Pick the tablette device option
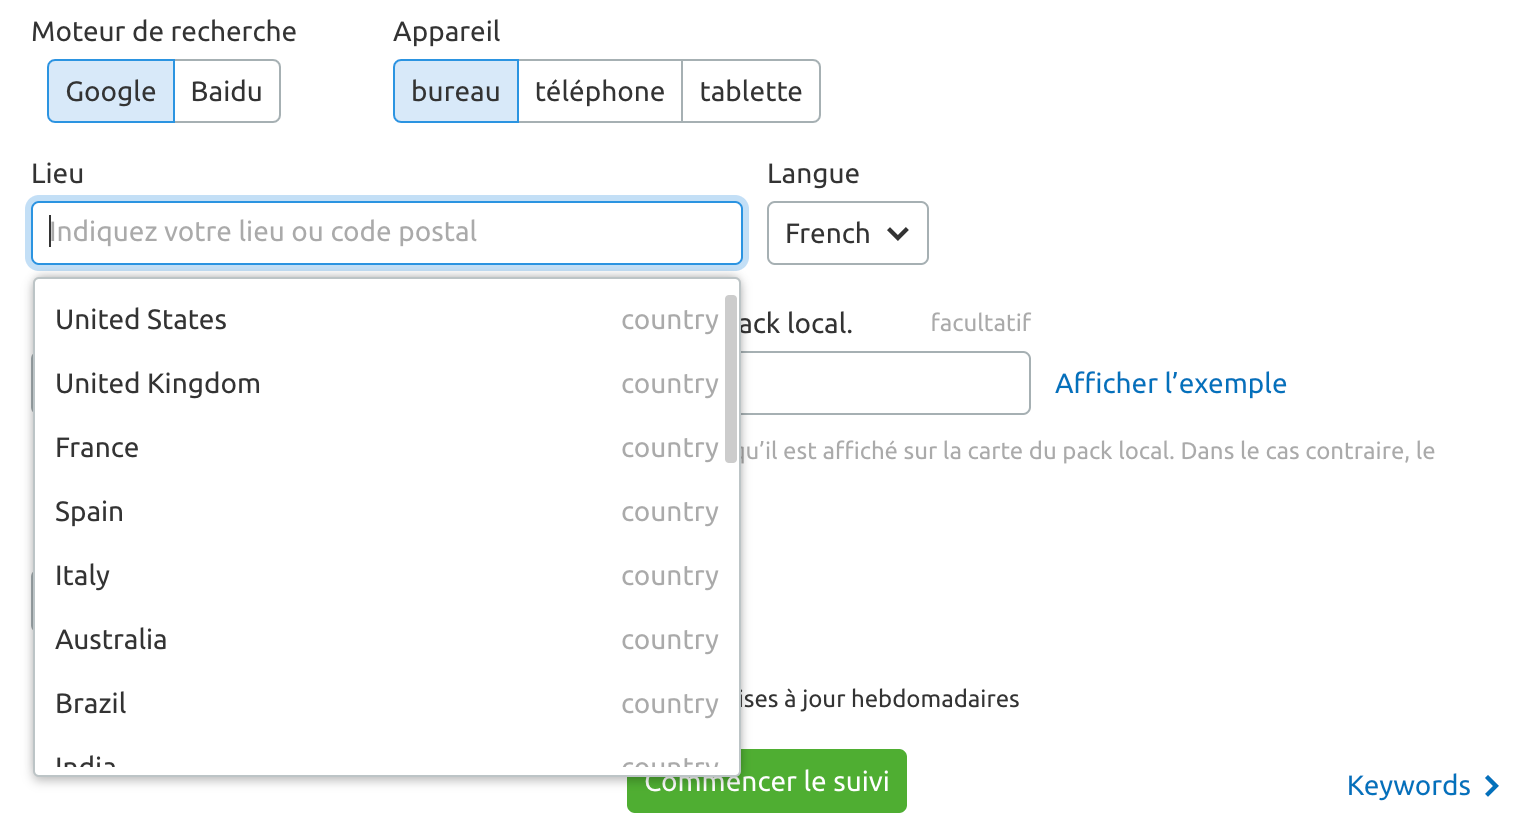The height and width of the screenshot is (831, 1516). tap(751, 91)
